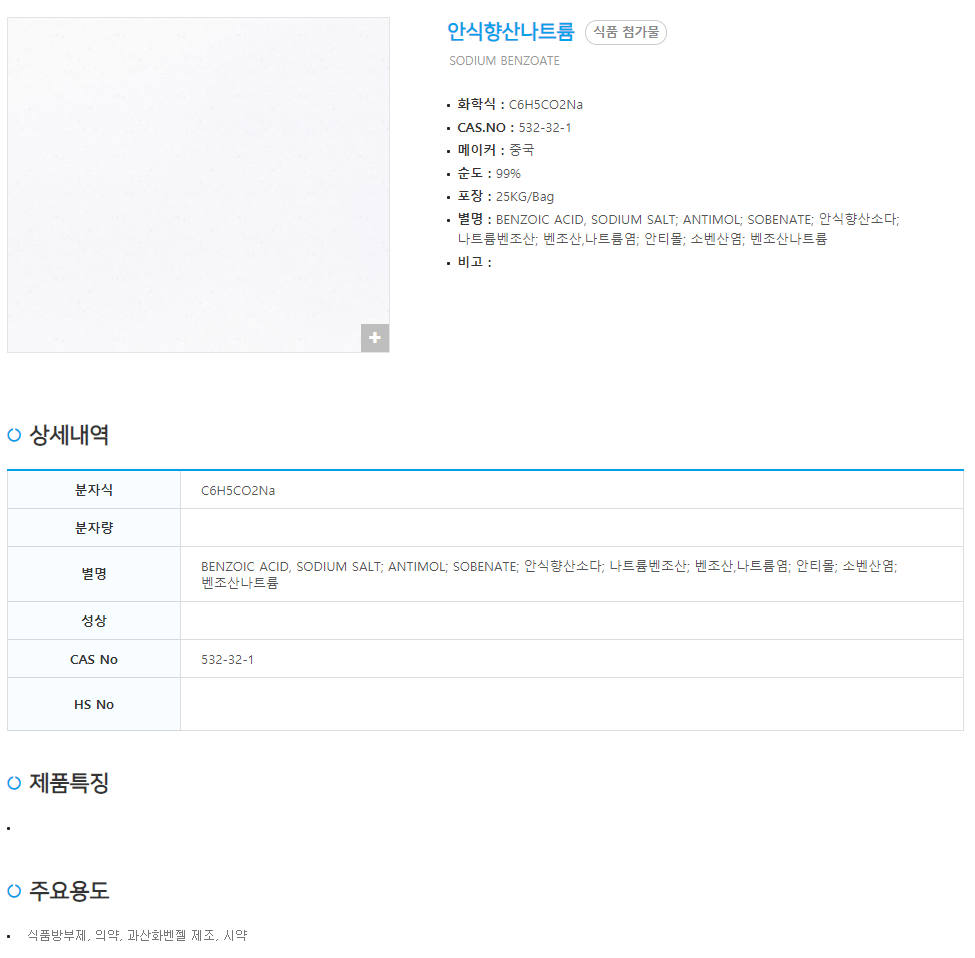Image resolution: width=975 pixels, height=958 pixels.
Task: Click the SODIUM BENZOATE subtitle text
Action: coord(504,61)
